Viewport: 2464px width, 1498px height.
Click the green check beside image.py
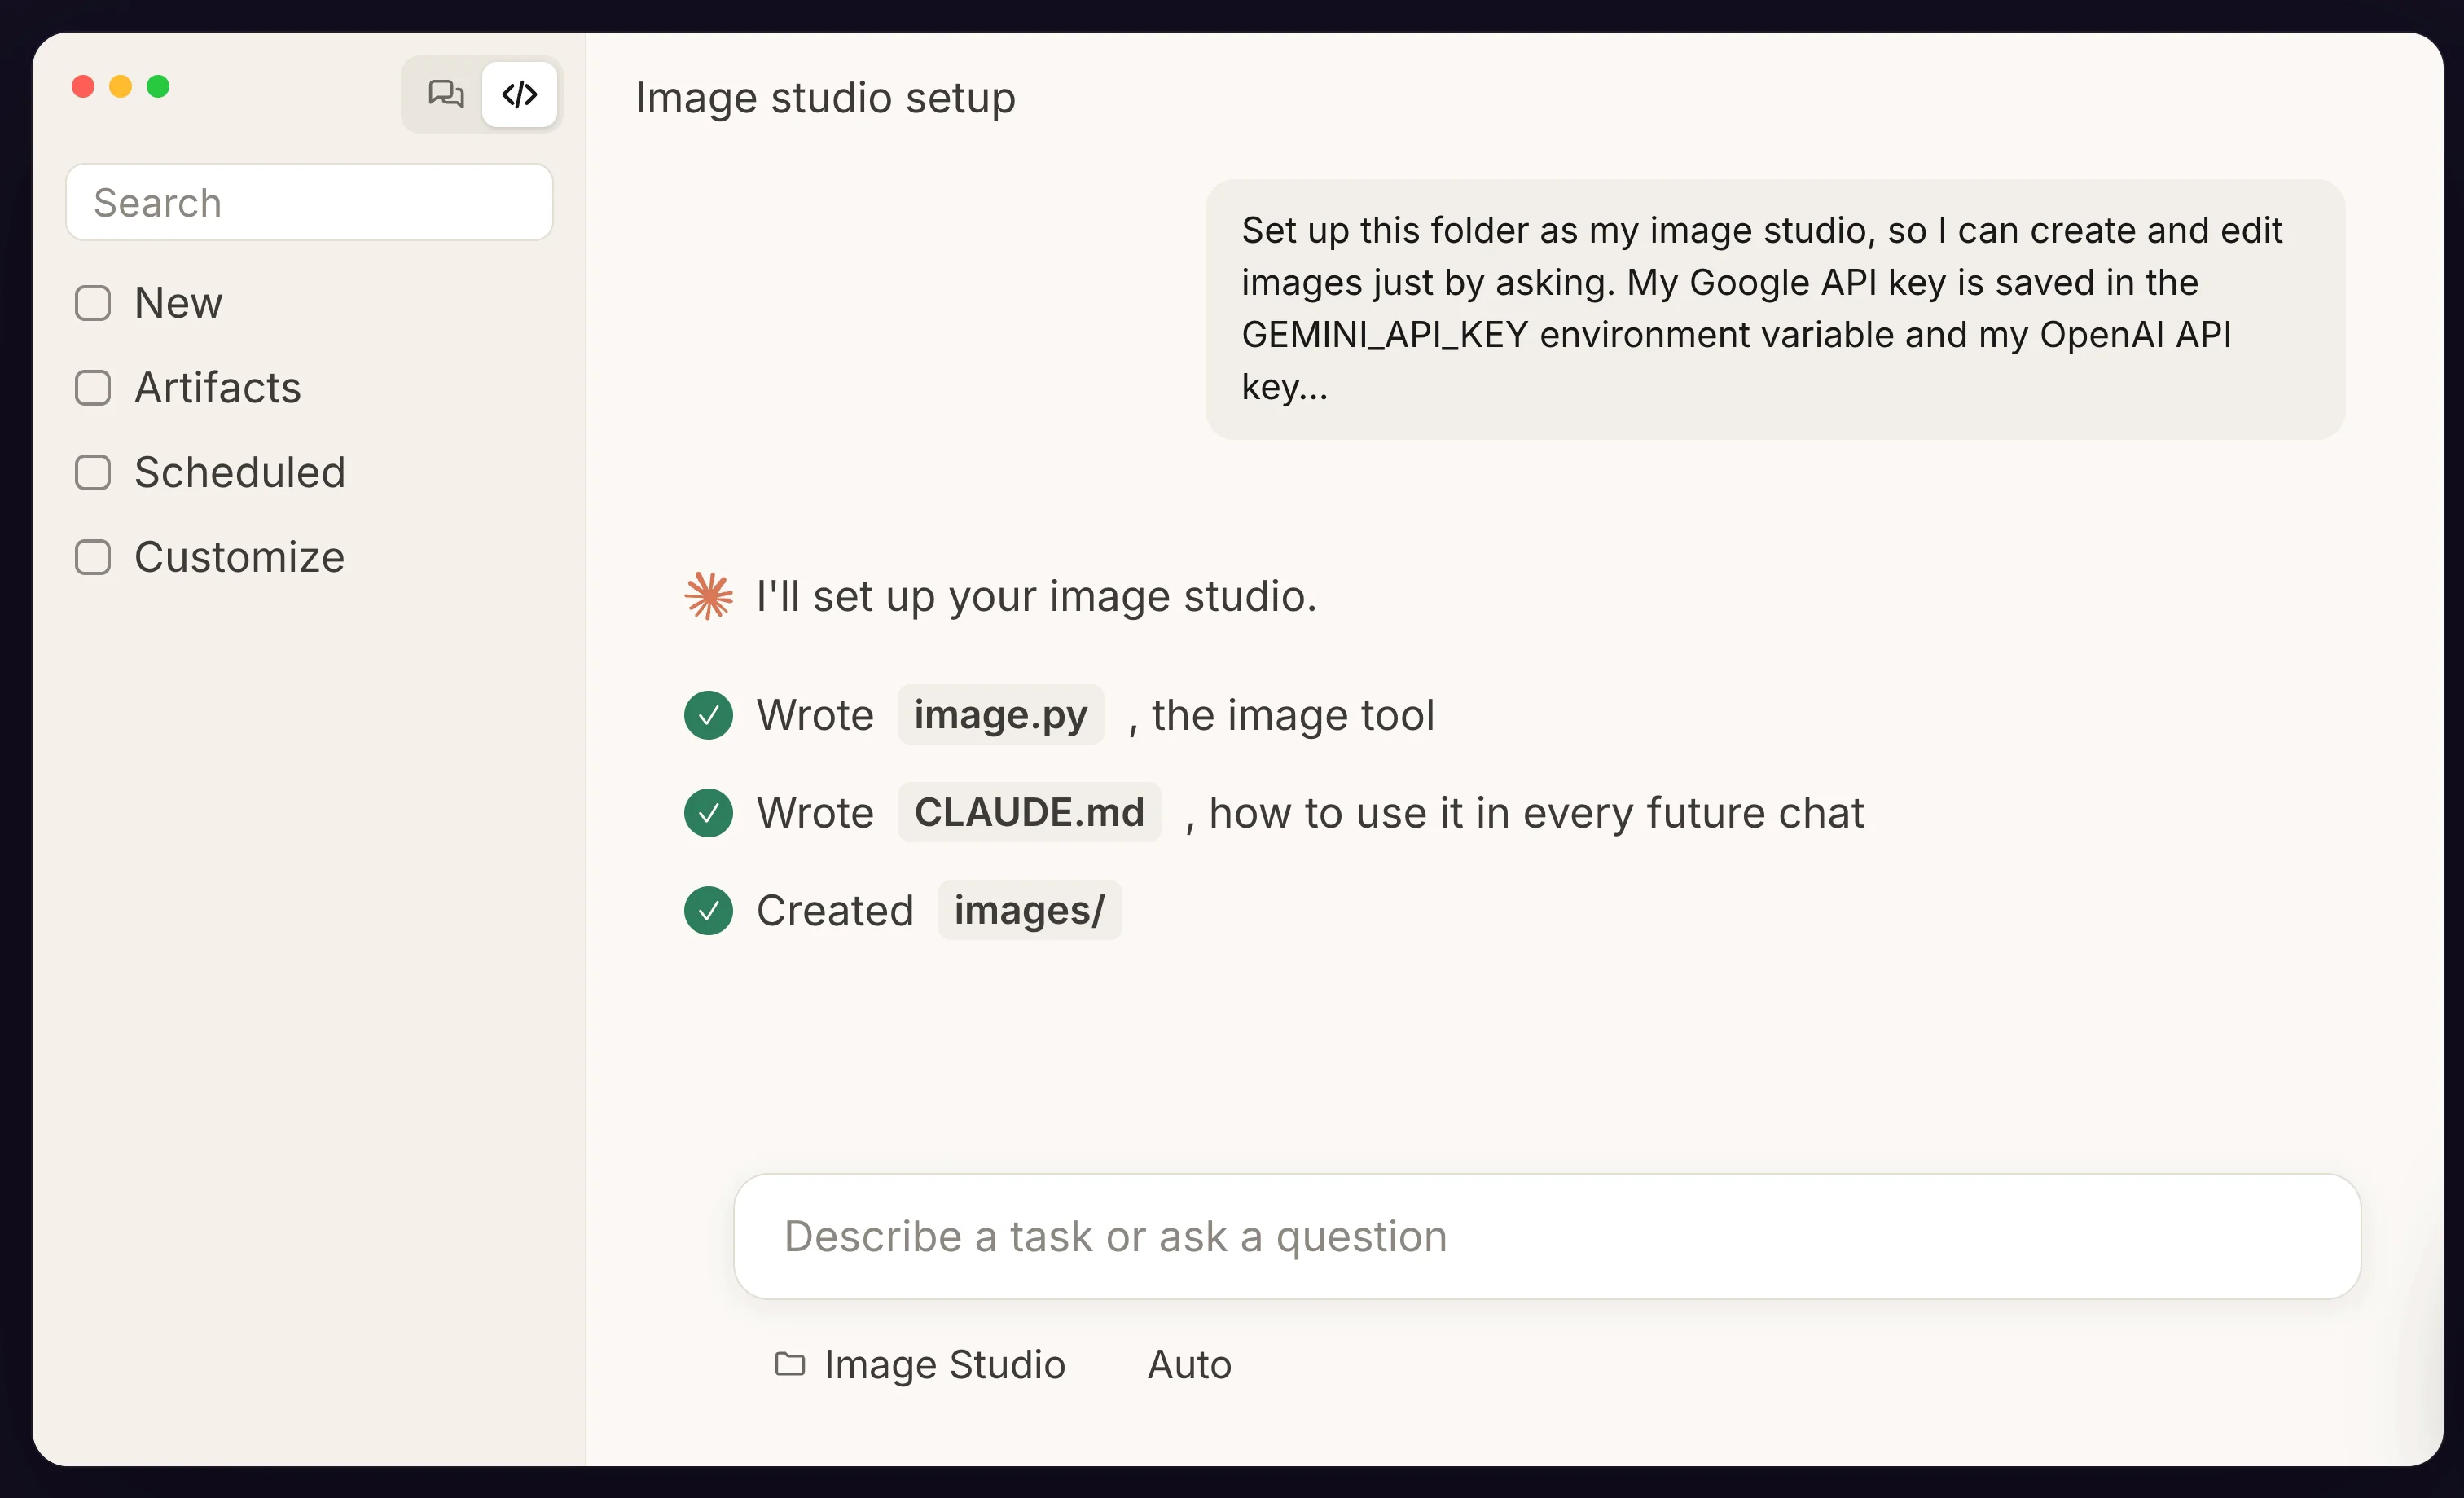point(708,716)
